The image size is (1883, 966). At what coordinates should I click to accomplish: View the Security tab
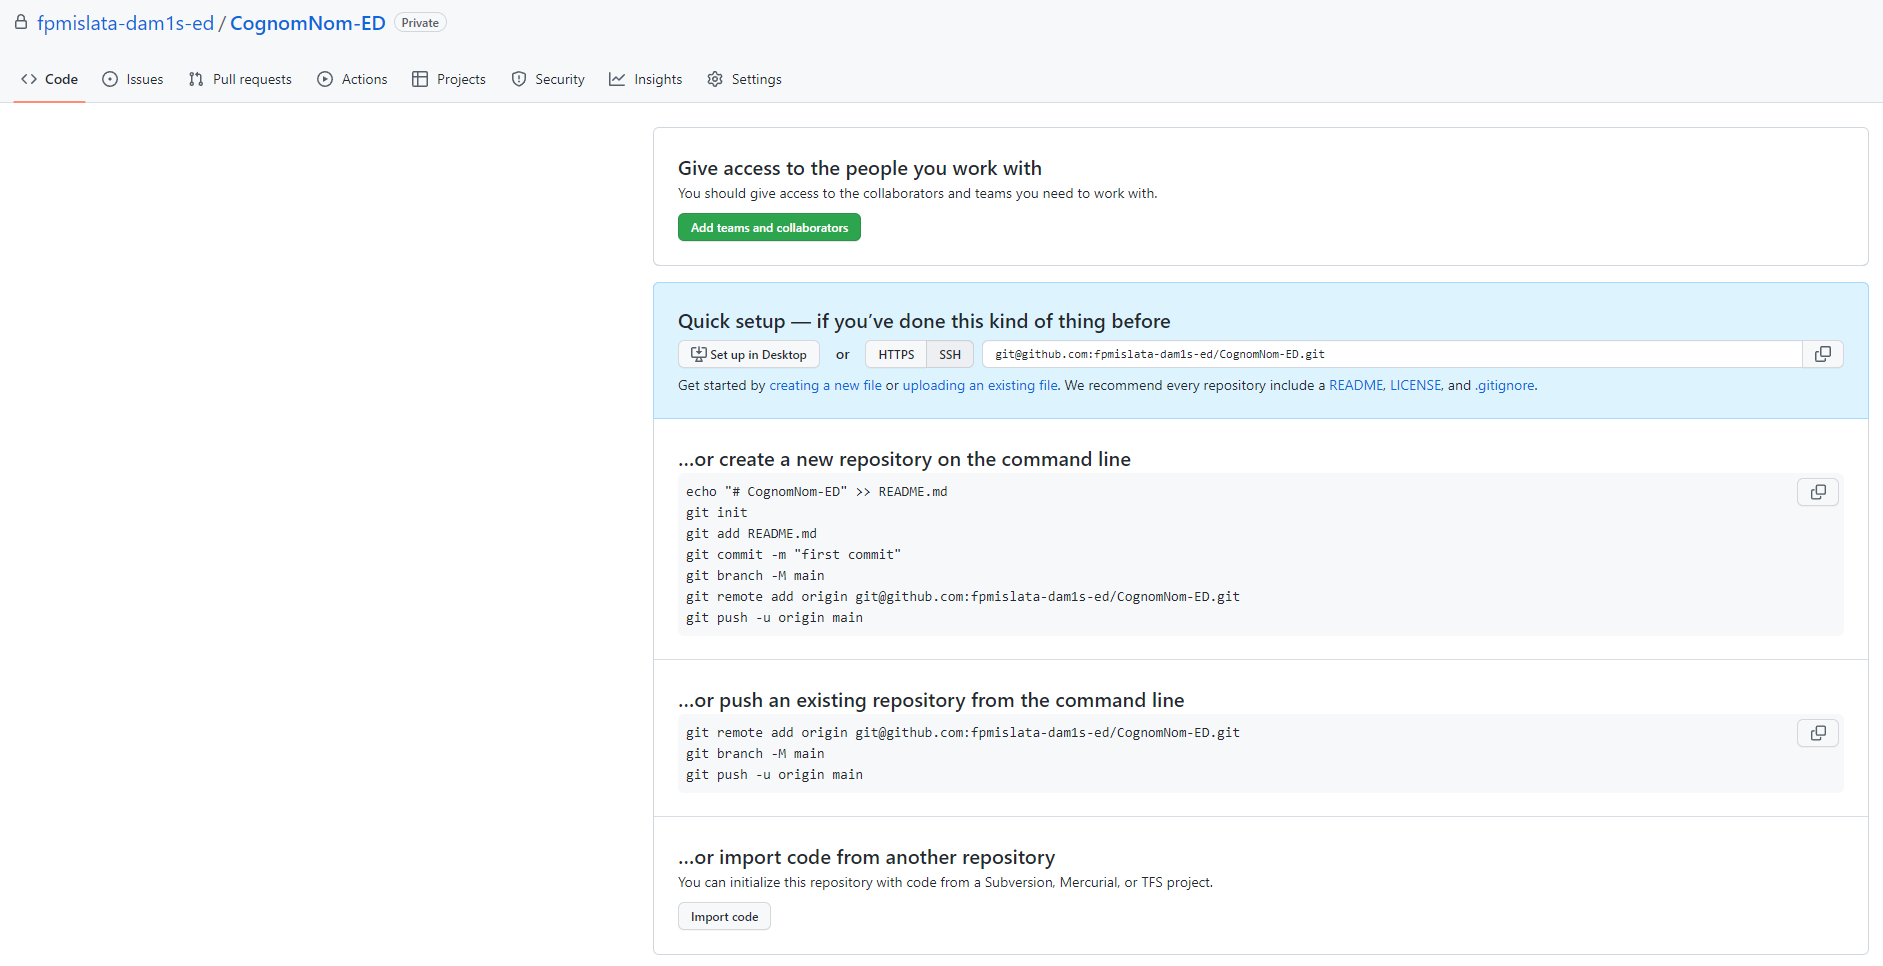click(548, 79)
